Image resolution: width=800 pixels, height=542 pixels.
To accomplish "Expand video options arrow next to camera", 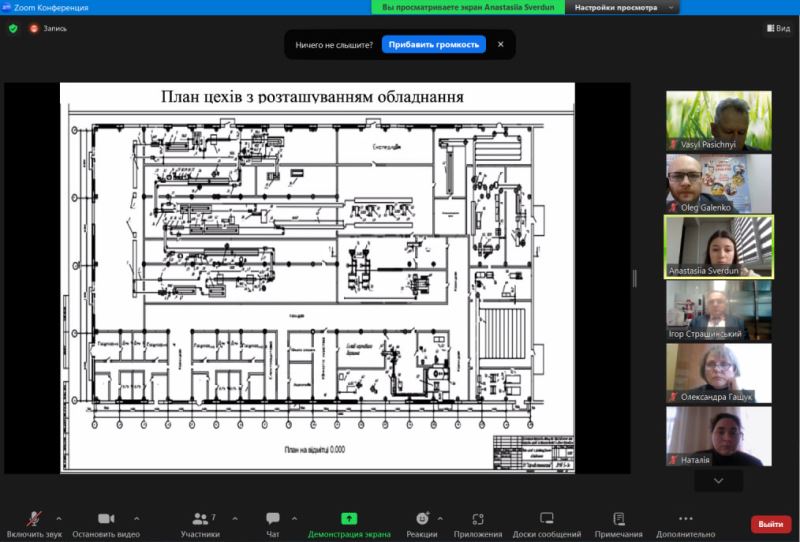I will [137, 518].
